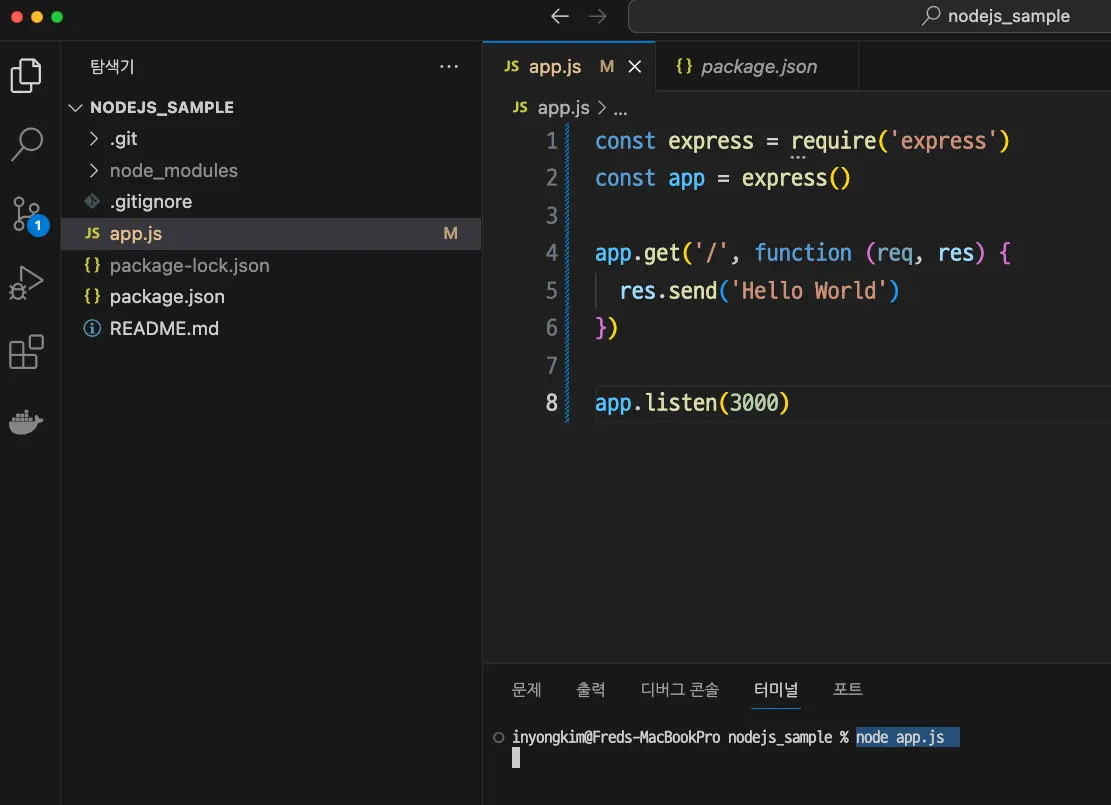Open the Docker view icon
Image resolution: width=1111 pixels, height=805 pixels.
(x=26, y=422)
